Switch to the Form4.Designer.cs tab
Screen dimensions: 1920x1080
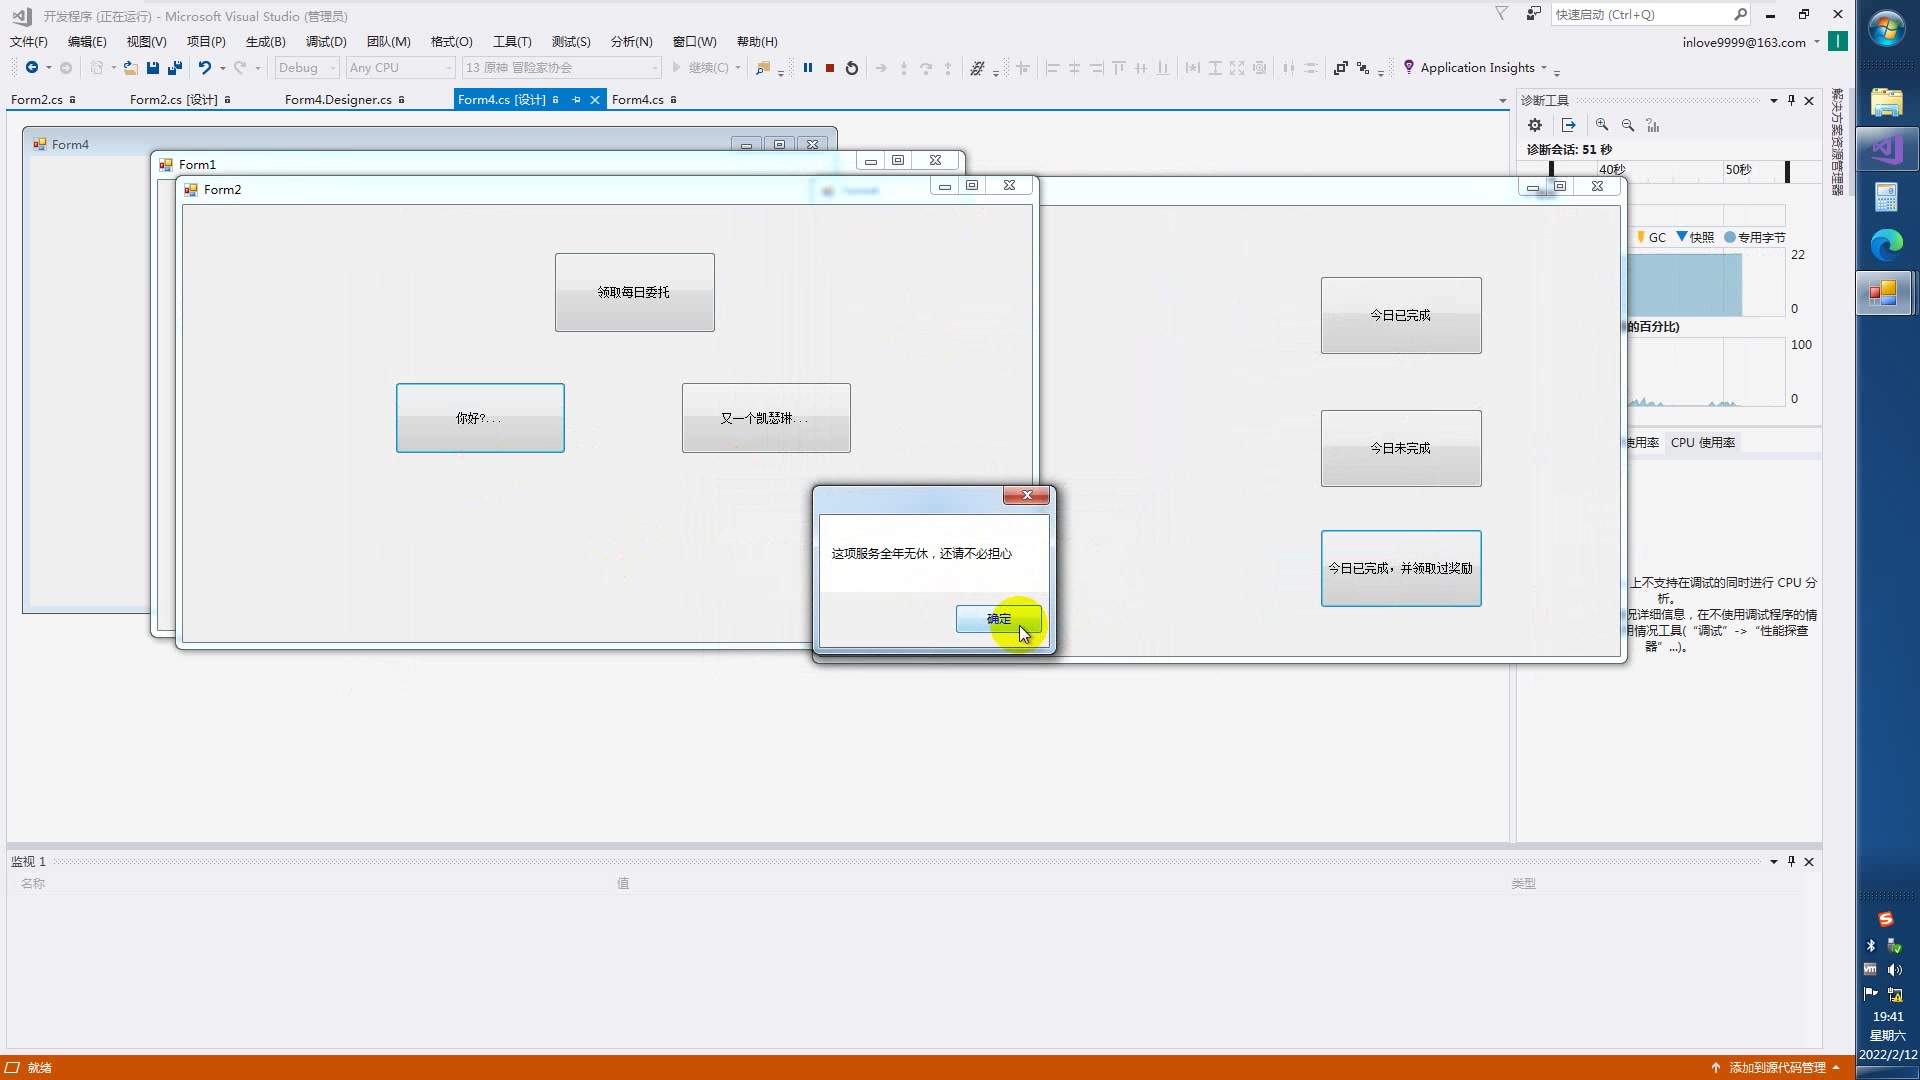[338, 100]
